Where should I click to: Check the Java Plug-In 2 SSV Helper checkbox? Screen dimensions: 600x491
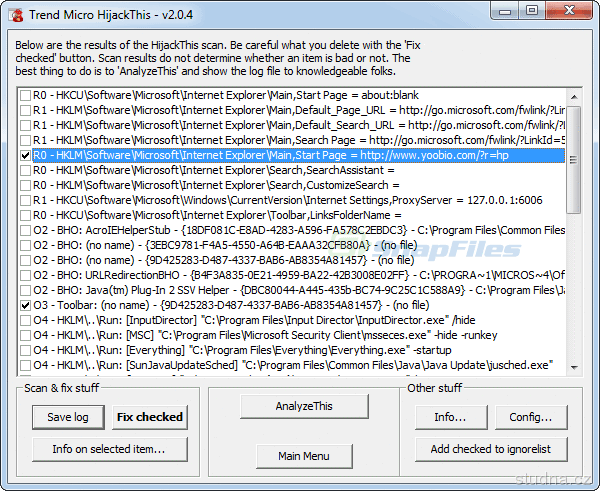(x=25, y=290)
